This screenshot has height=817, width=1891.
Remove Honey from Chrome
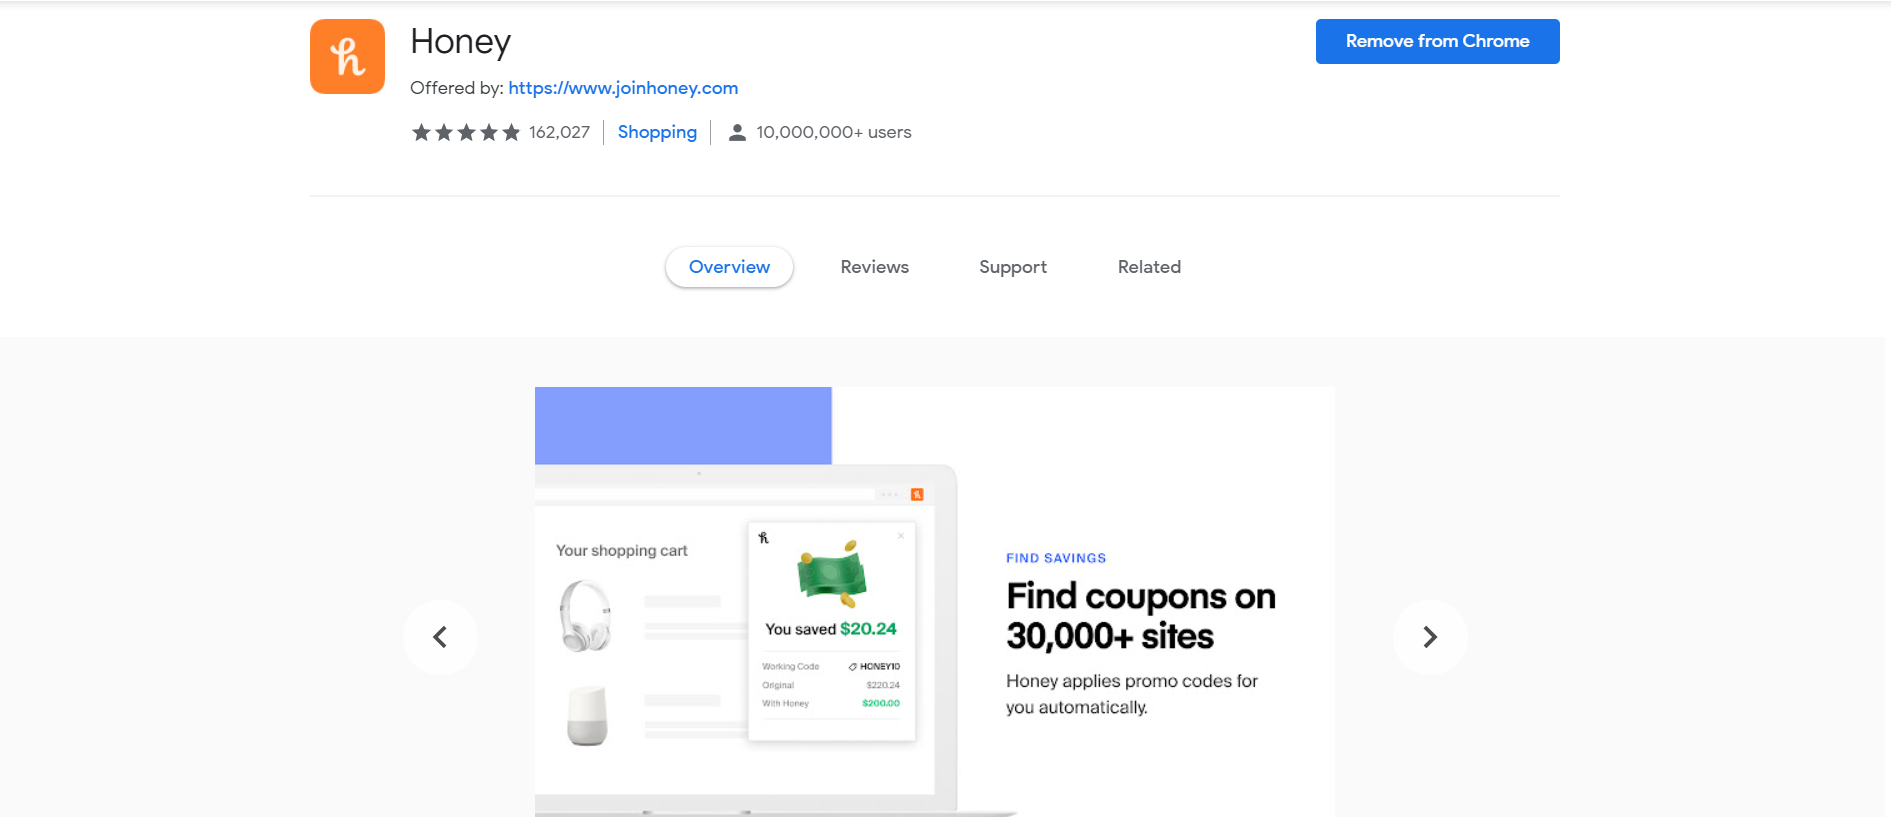click(1437, 41)
